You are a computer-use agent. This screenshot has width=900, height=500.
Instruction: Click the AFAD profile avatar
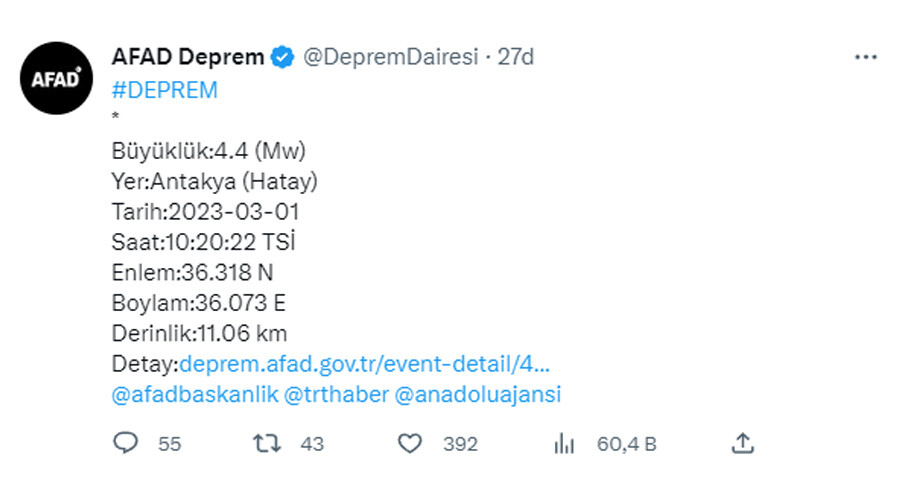tap(55, 76)
